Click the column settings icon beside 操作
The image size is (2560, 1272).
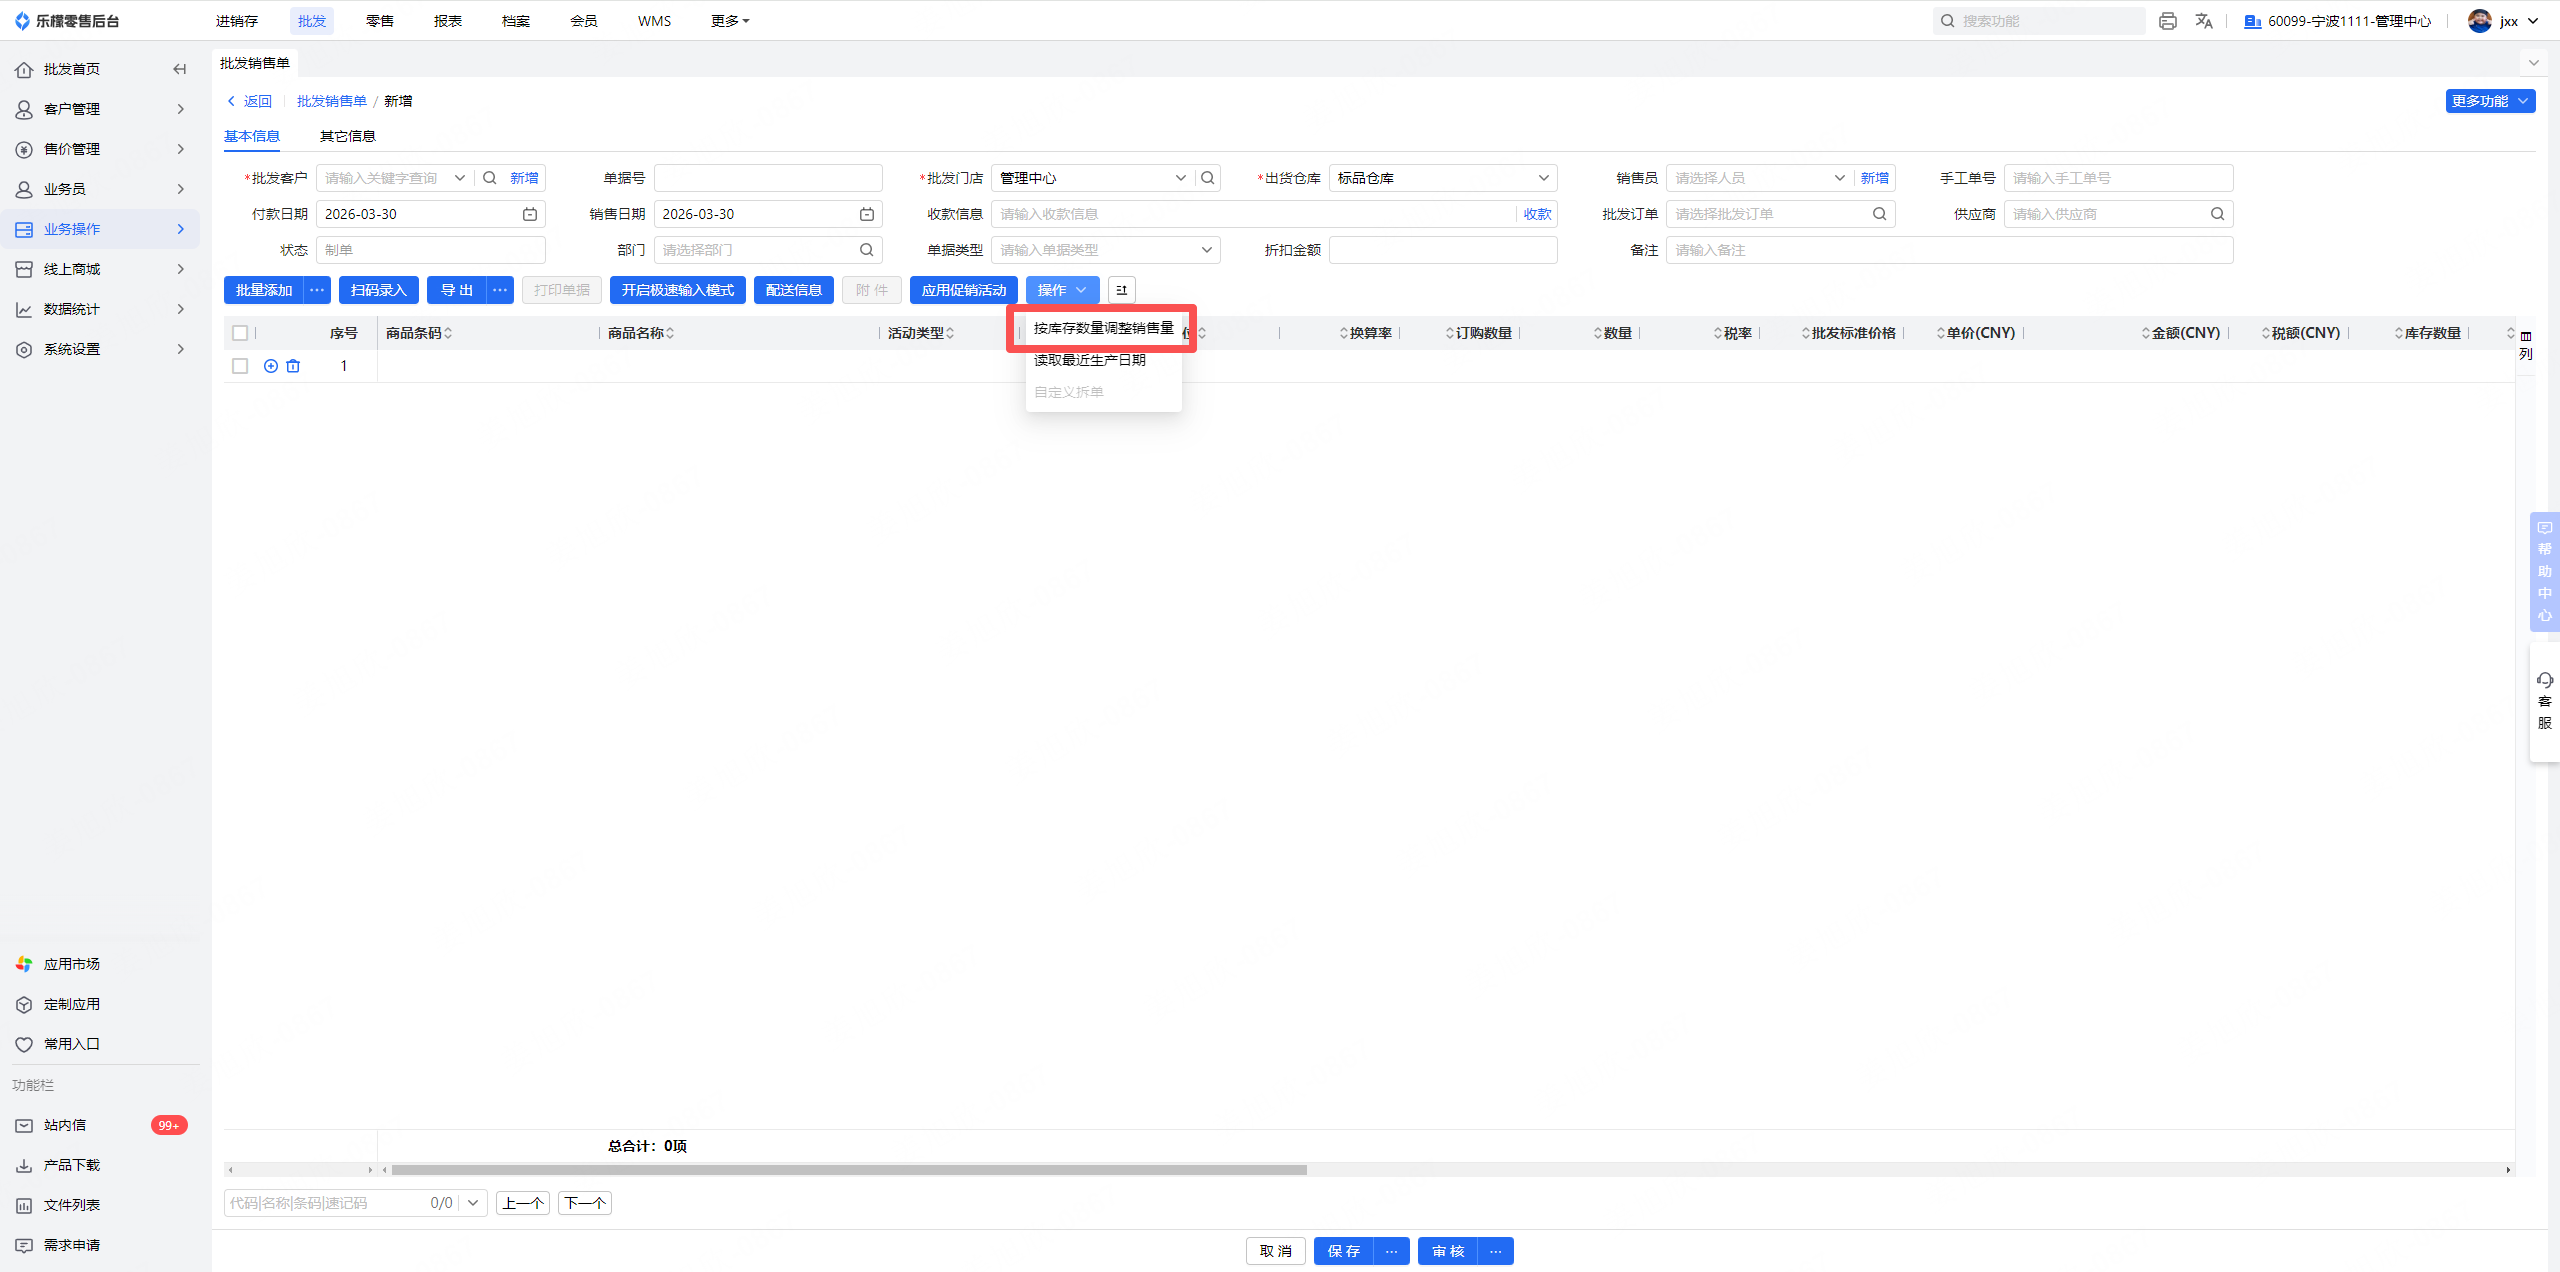tap(1122, 290)
